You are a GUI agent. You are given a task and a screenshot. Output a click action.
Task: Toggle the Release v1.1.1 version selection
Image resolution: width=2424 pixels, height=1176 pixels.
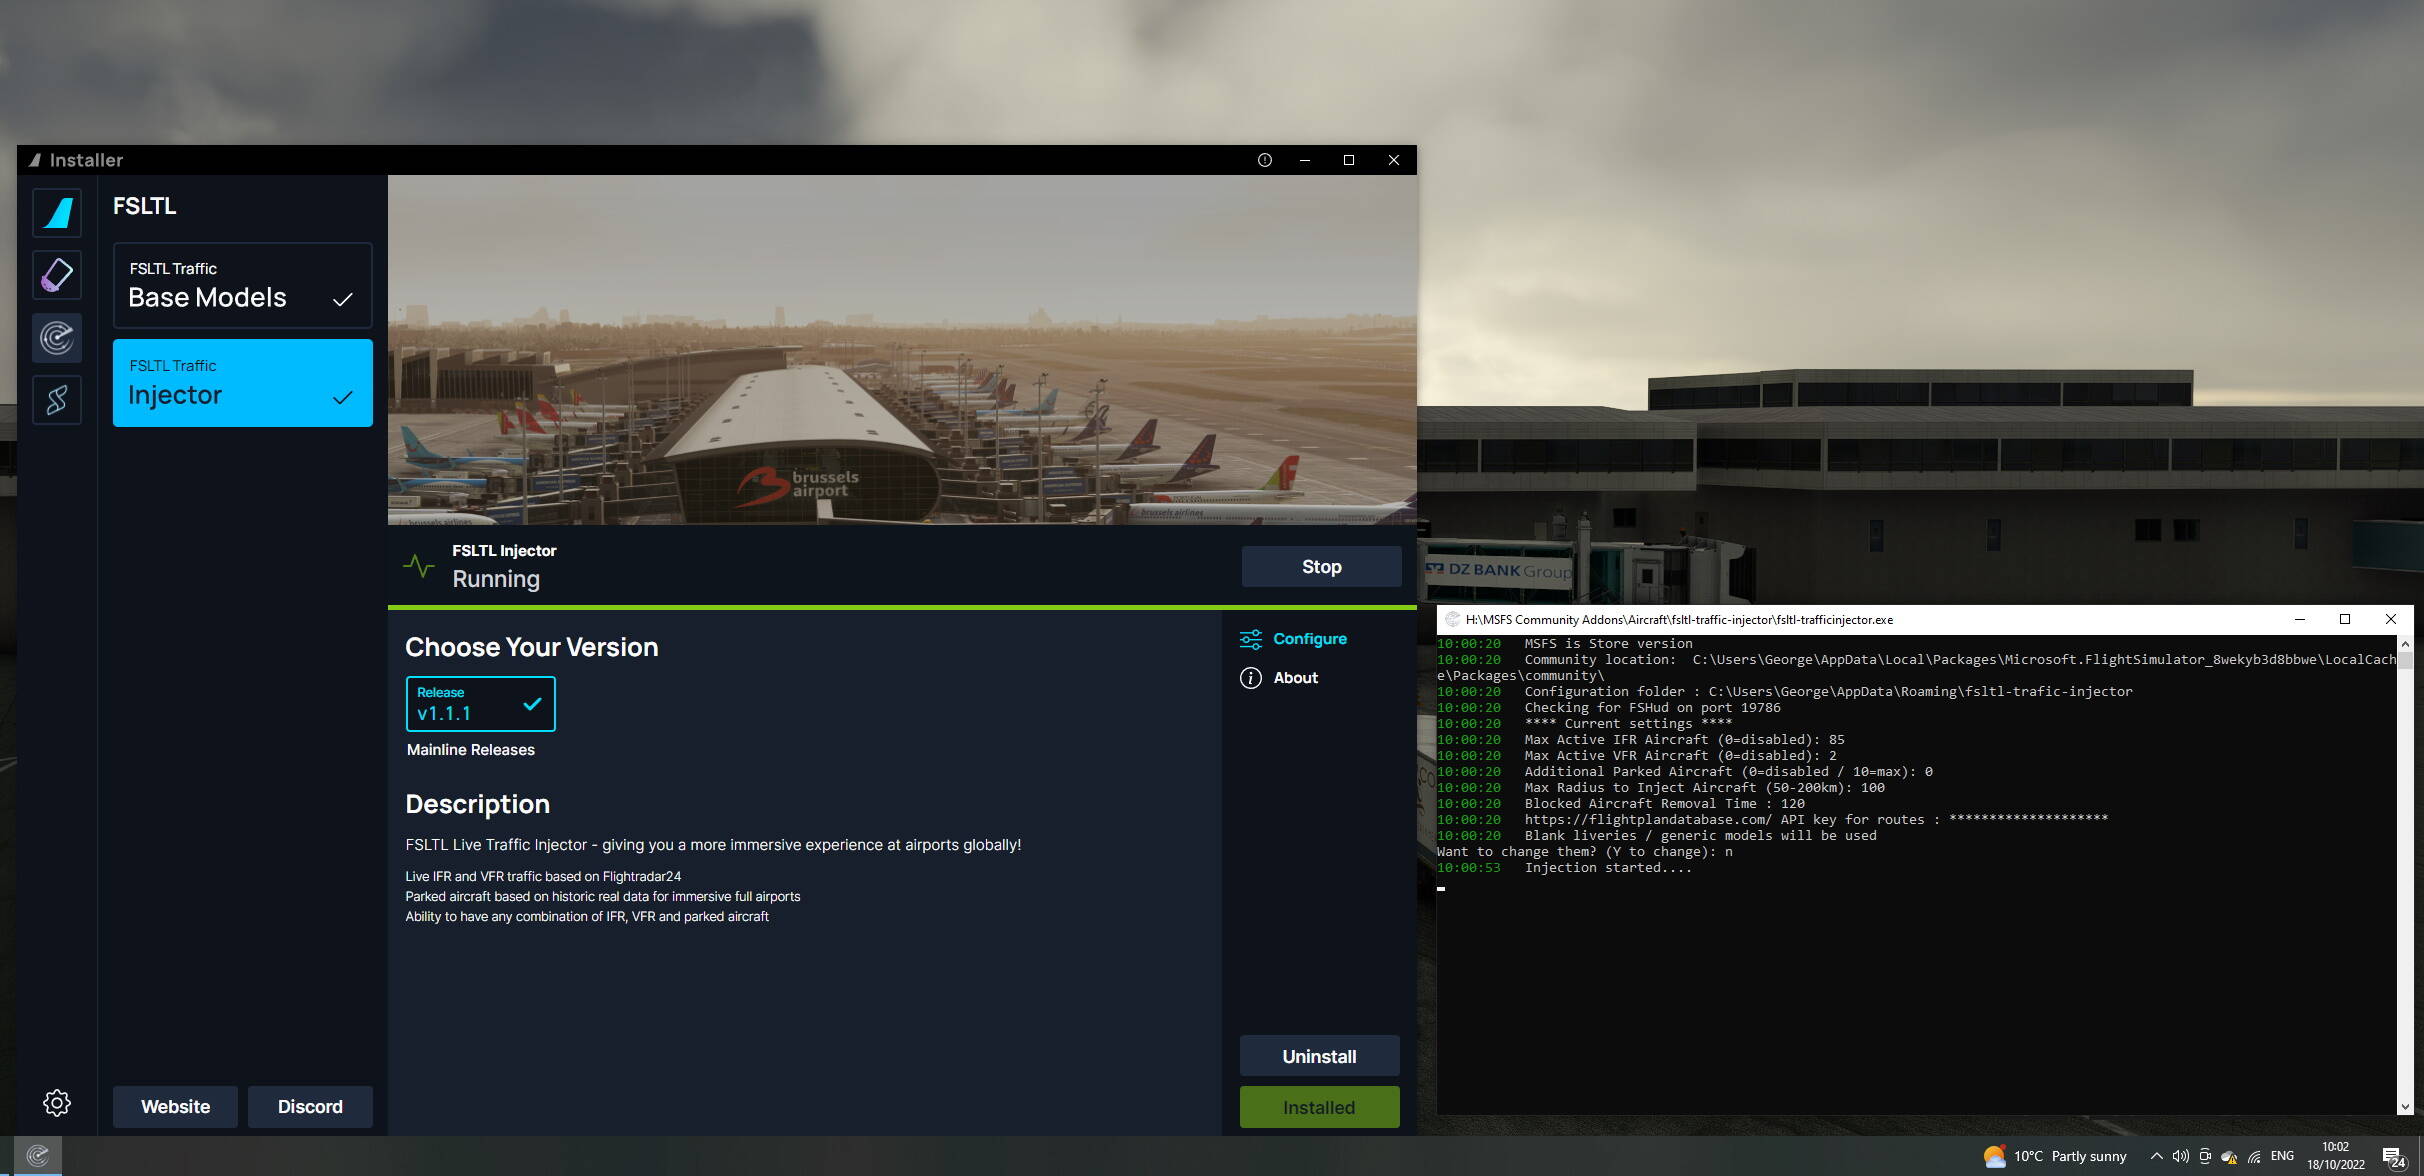[x=481, y=703]
